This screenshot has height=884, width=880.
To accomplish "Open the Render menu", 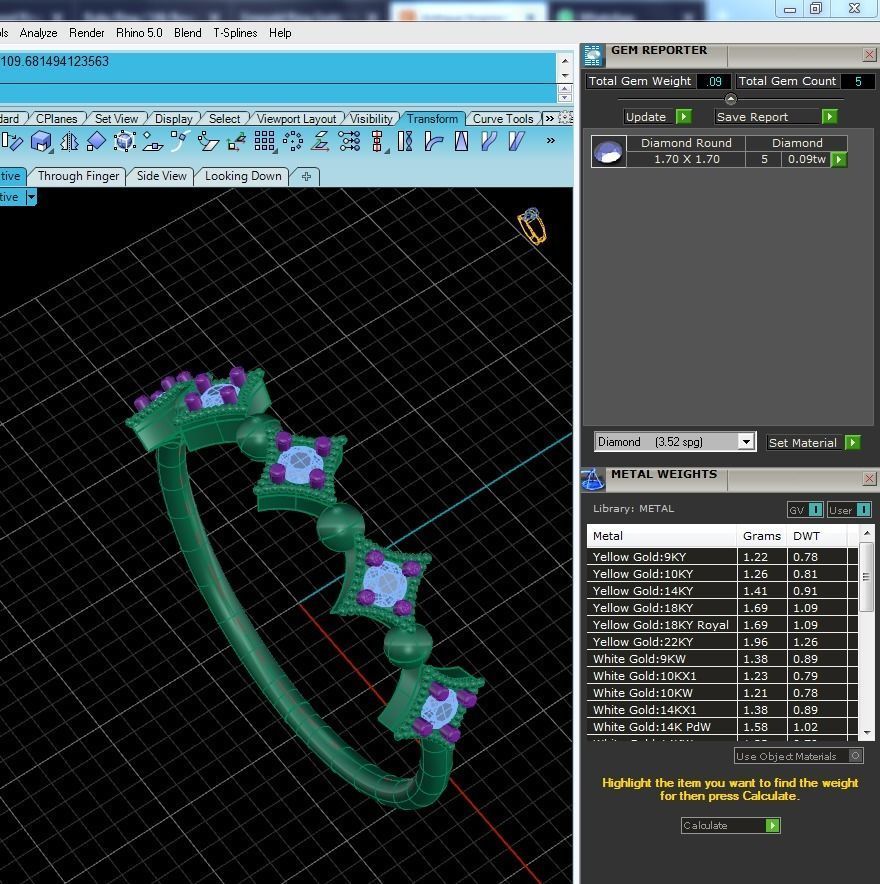I will (x=86, y=33).
